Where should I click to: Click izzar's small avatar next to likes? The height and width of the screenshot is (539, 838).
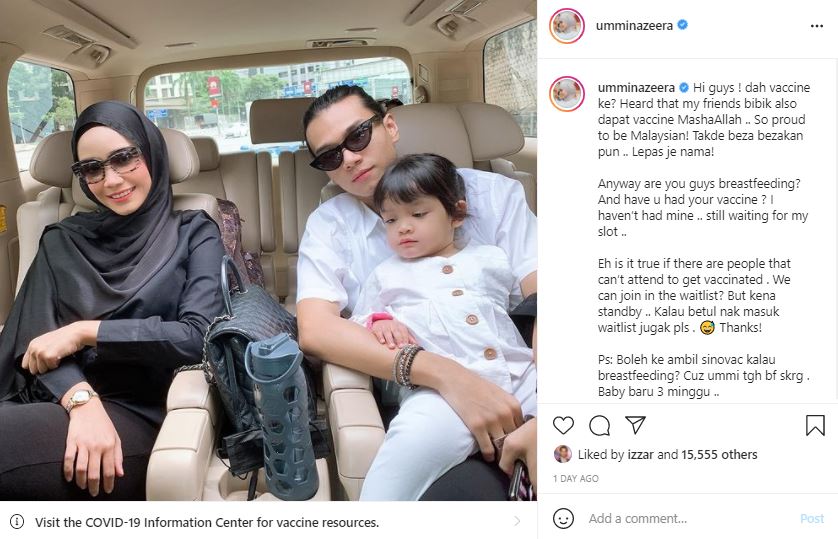click(x=563, y=454)
